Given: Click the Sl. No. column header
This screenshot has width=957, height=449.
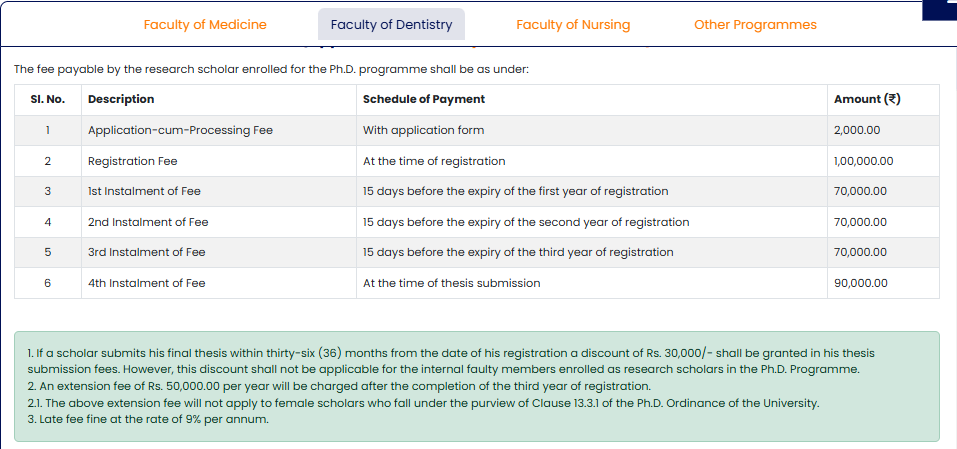Looking at the screenshot, I should tap(48, 99).
